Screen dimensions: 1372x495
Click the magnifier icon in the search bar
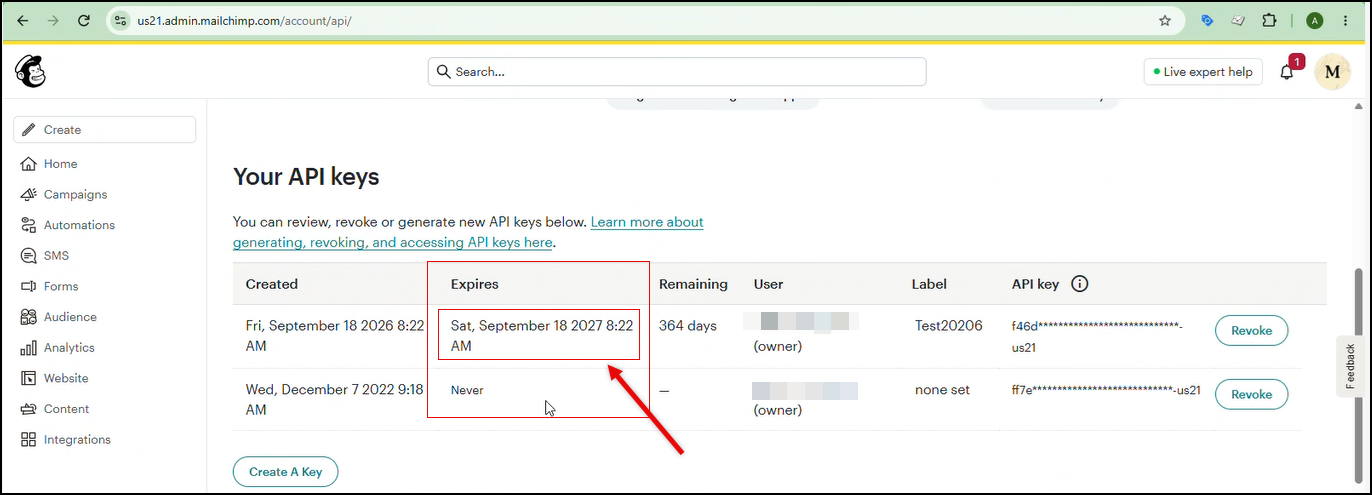(444, 72)
